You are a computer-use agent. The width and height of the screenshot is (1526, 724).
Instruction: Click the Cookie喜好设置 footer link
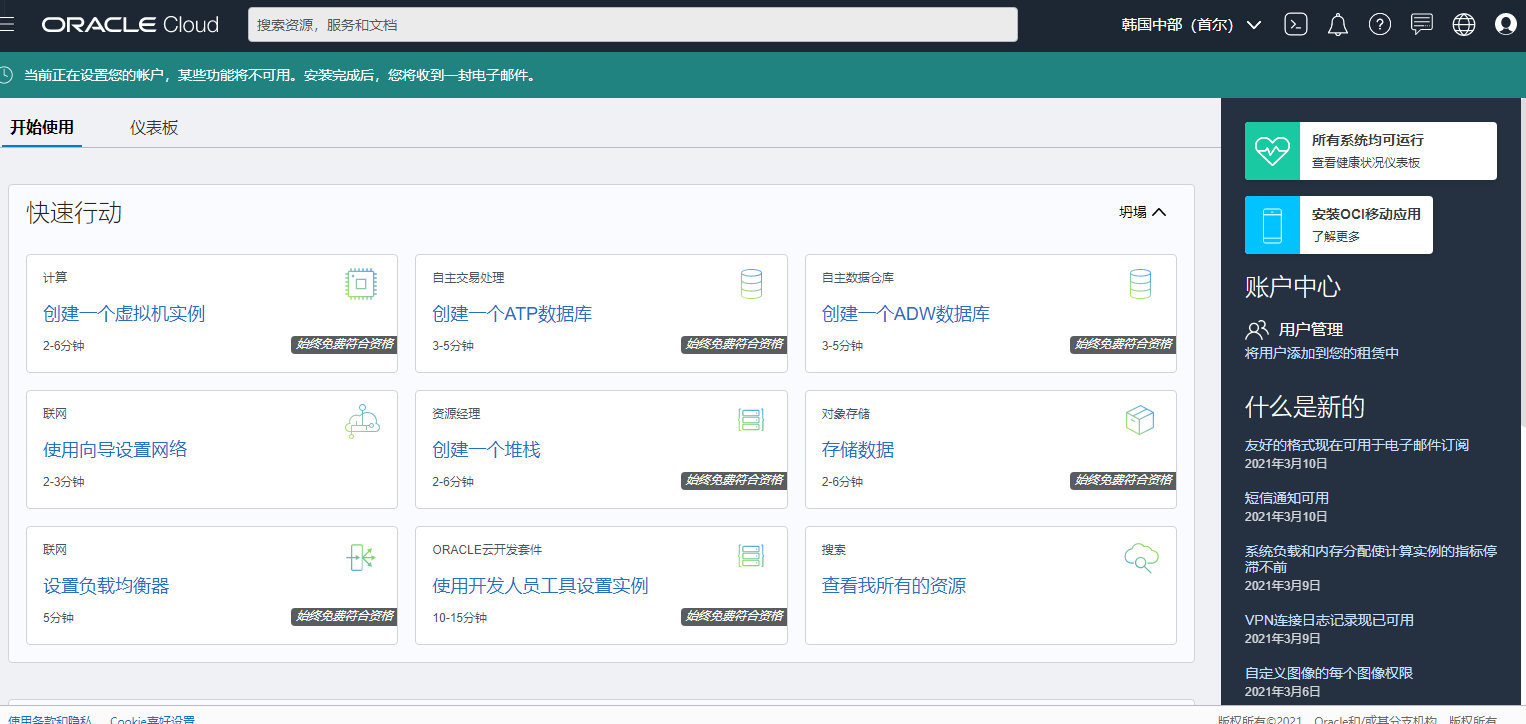(152, 719)
